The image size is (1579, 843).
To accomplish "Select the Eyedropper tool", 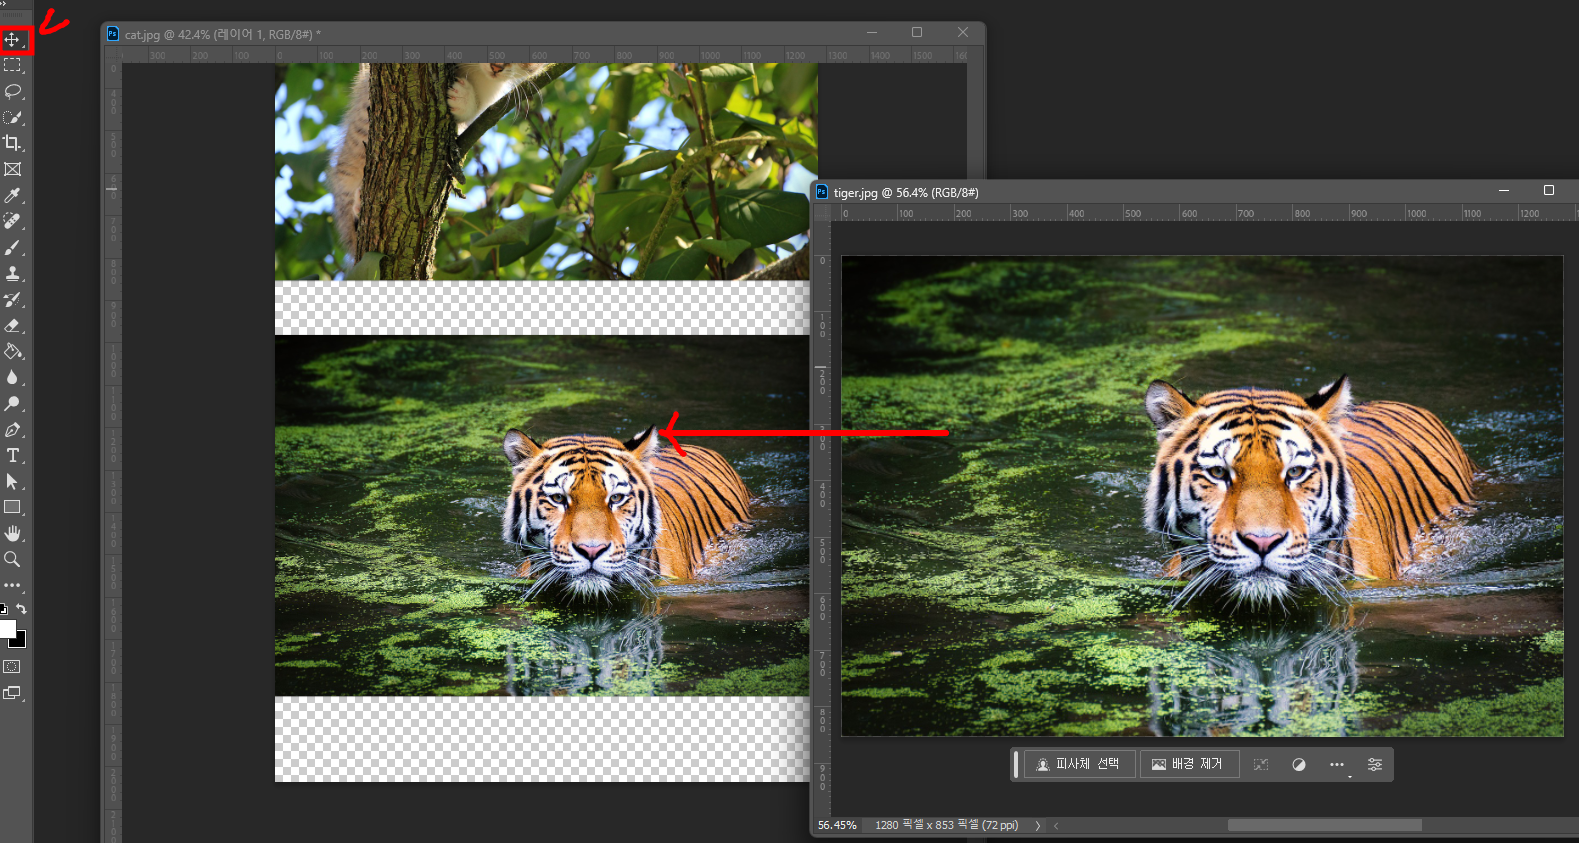I will pyautogui.click(x=13, y=195).
